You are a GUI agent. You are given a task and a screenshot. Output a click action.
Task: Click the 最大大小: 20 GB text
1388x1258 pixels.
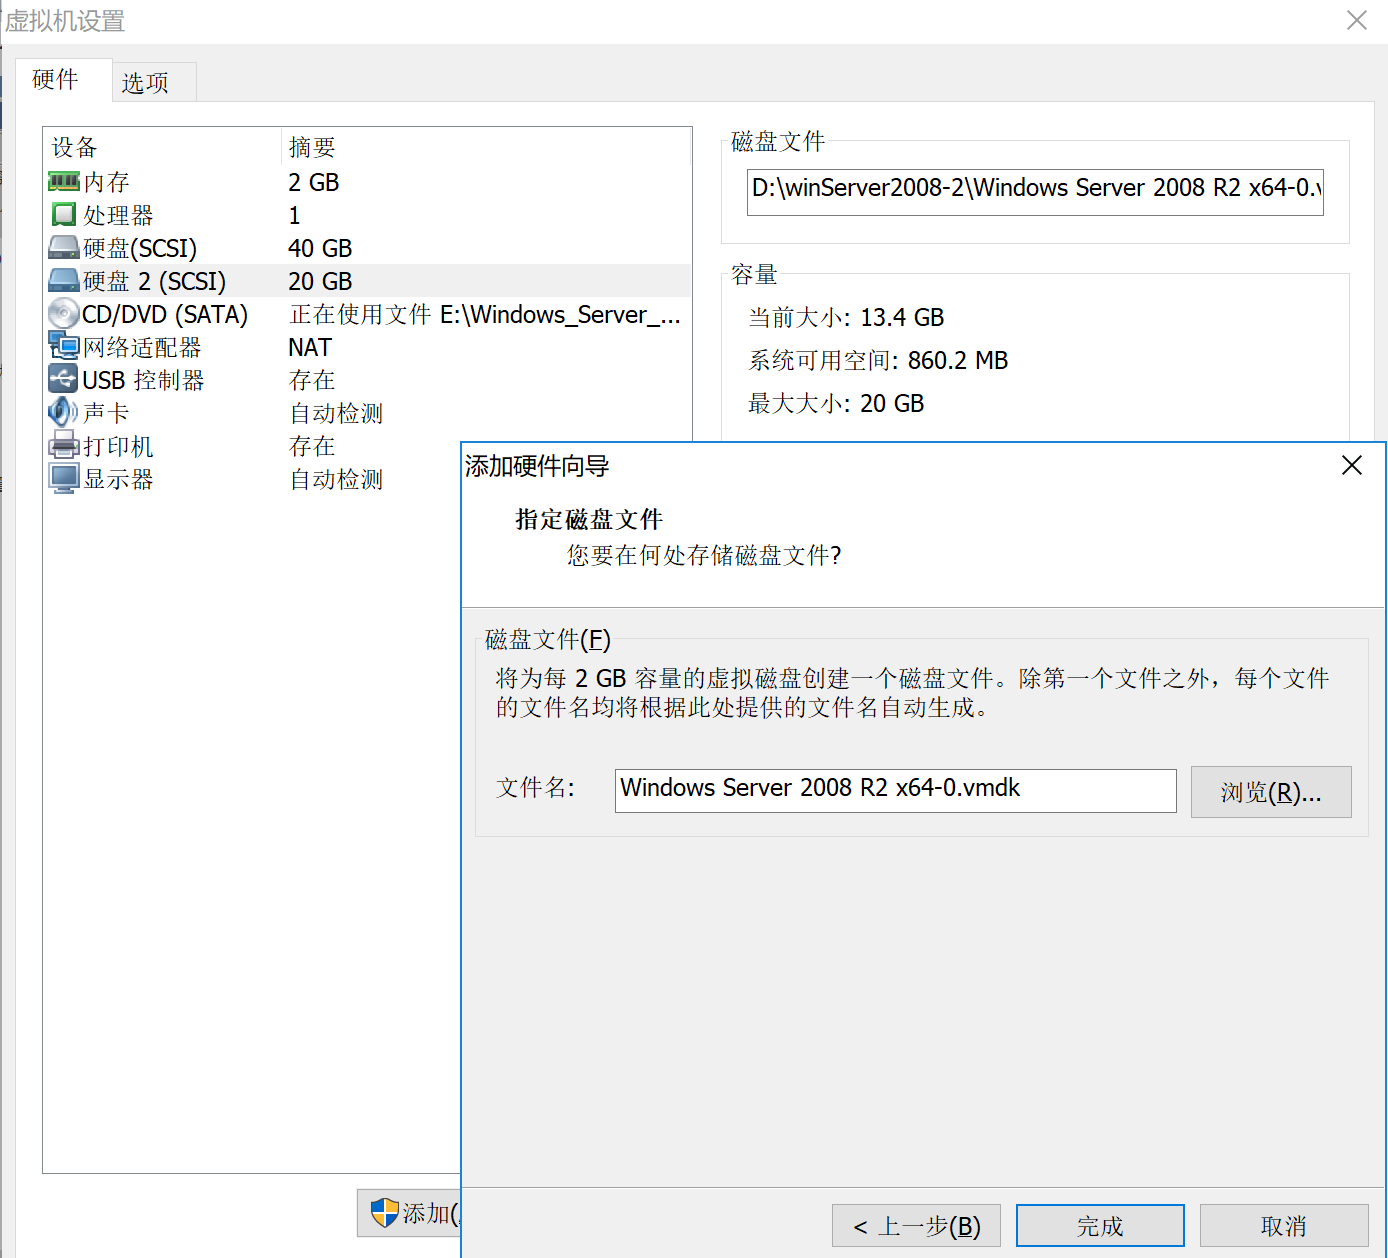click(x=836, y=403)
